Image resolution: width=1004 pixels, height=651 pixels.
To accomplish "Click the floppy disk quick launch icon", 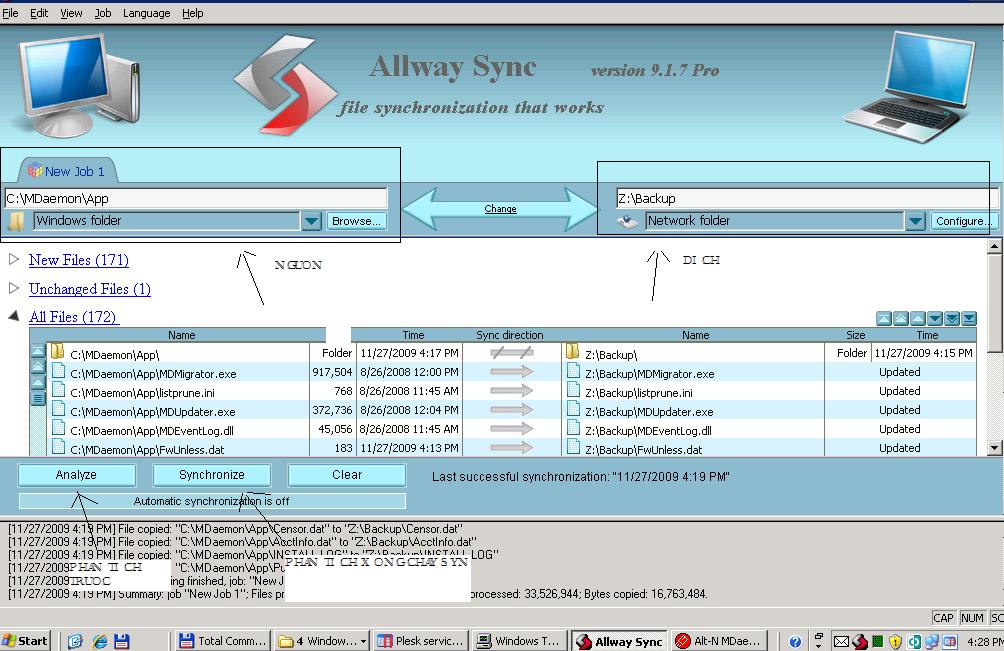I will 122,641.
